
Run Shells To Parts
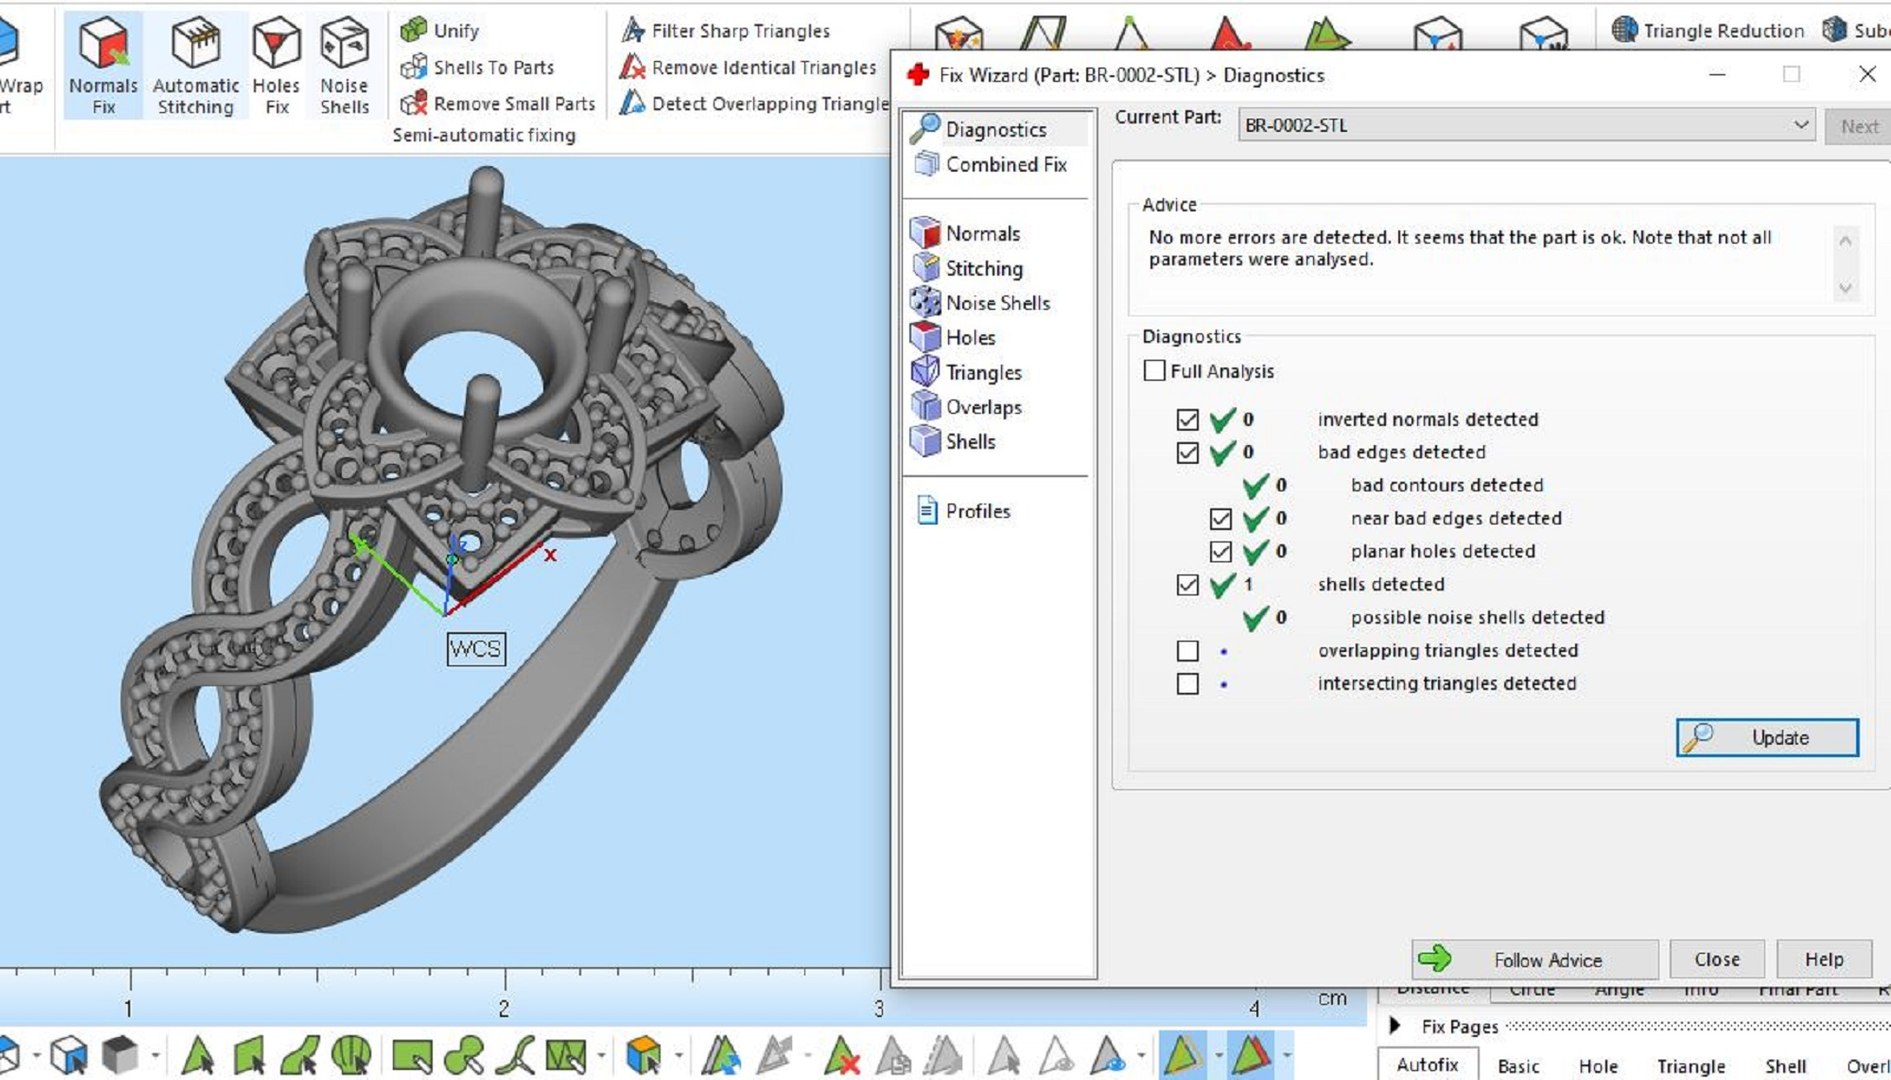click(x=477, y=67)
